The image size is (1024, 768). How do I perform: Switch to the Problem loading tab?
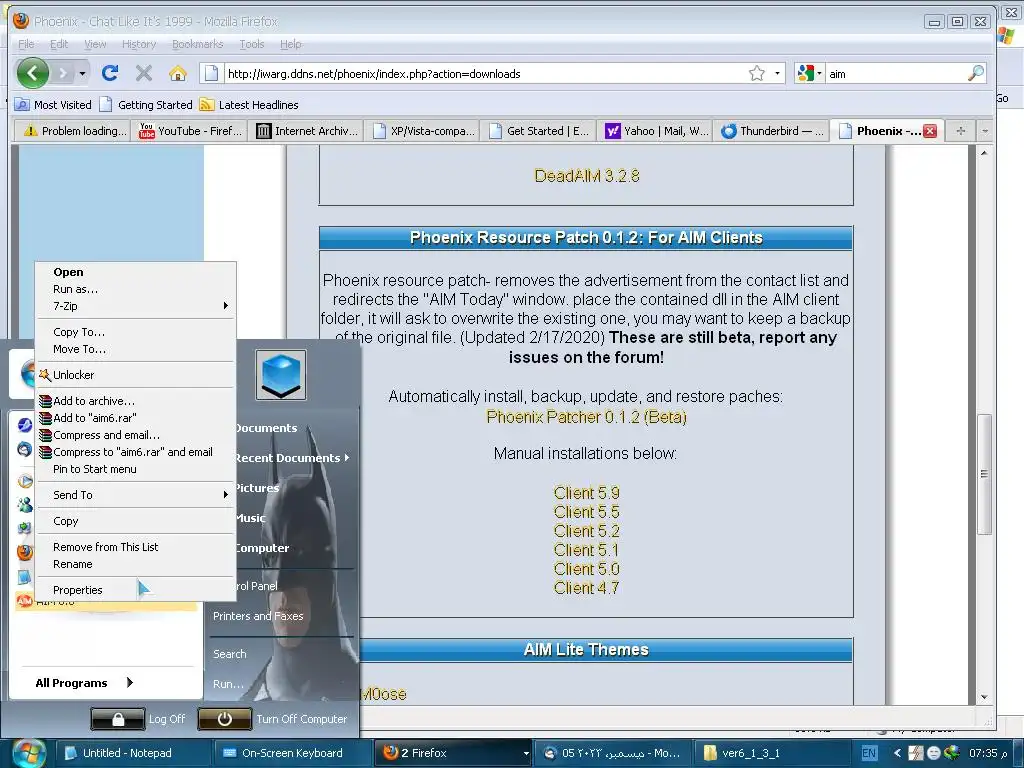pyautogui.click(x=72, y=131)
